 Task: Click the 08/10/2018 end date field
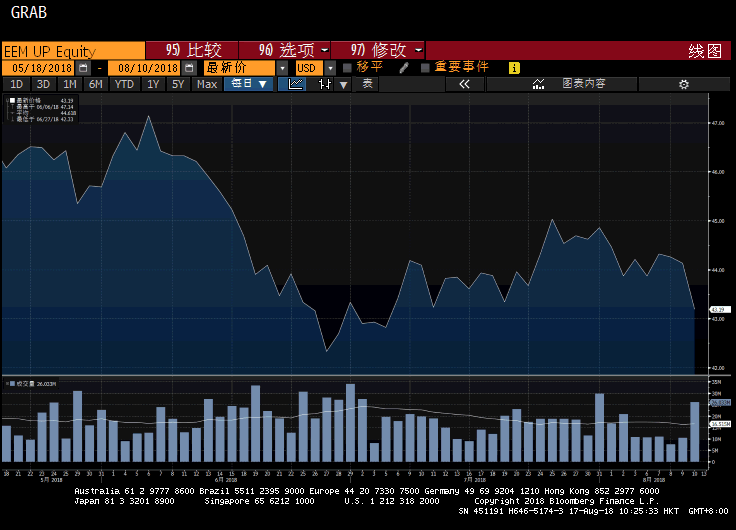(x=144, y=68)
